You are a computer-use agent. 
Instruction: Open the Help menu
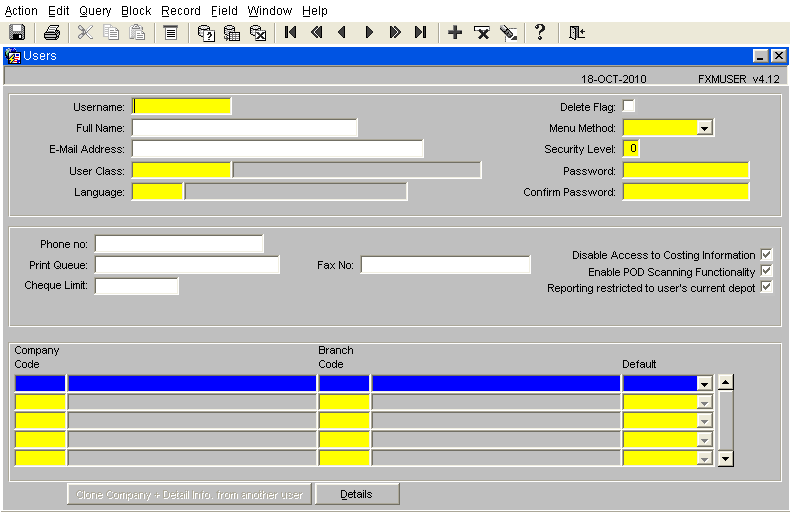pos(315,11)
